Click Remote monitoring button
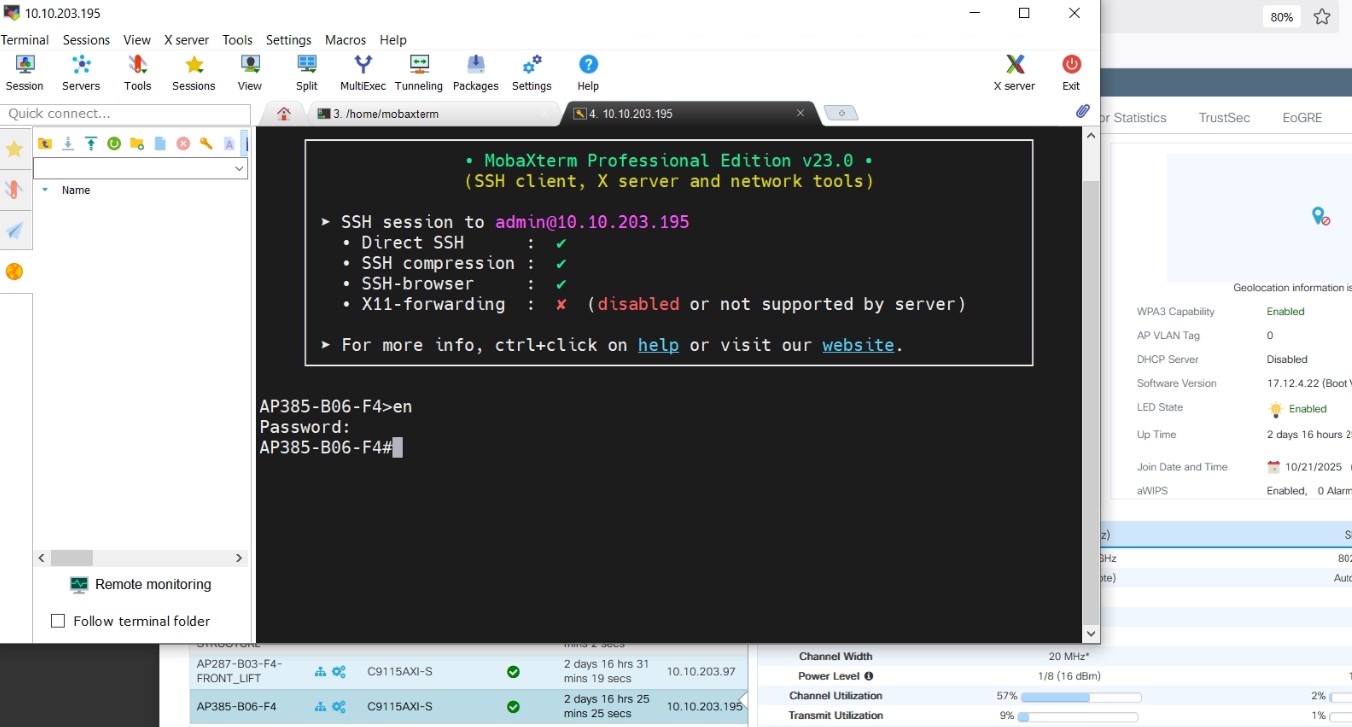The width and height of the screenshot is (1352, 727). pyautogui.click(x=140, y=585)
